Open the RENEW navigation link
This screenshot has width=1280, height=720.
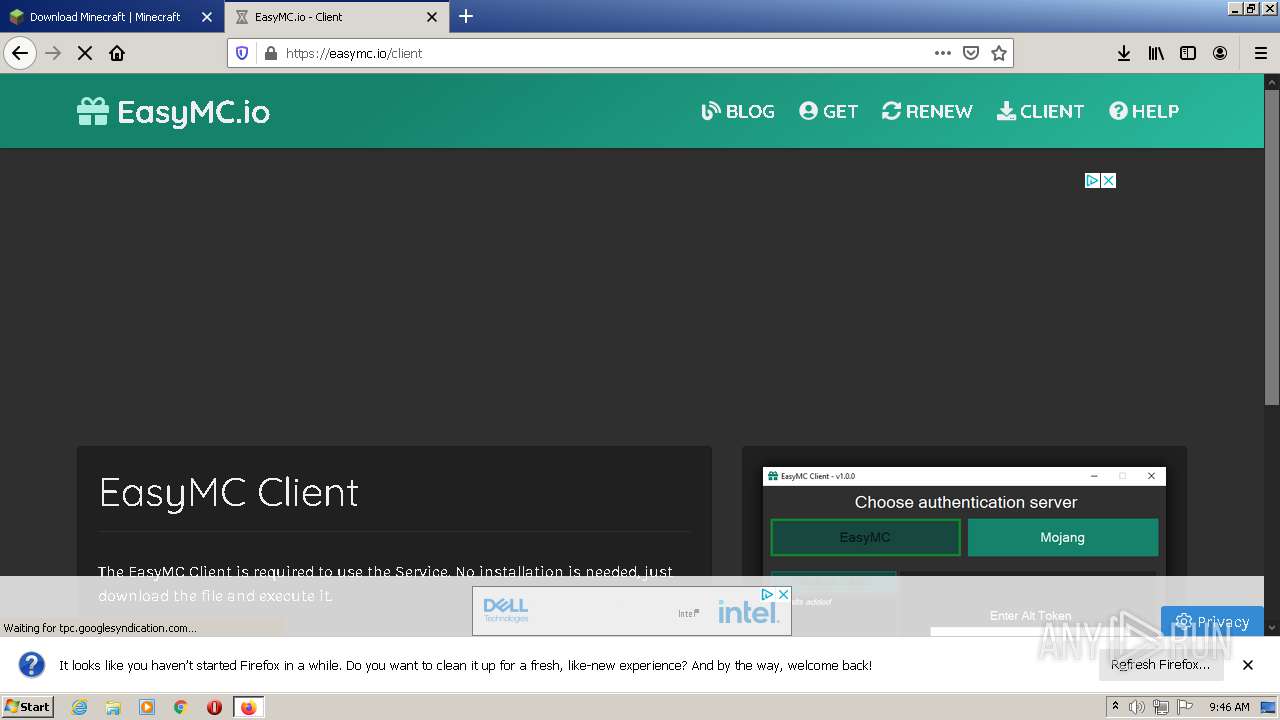coord(927,111)
